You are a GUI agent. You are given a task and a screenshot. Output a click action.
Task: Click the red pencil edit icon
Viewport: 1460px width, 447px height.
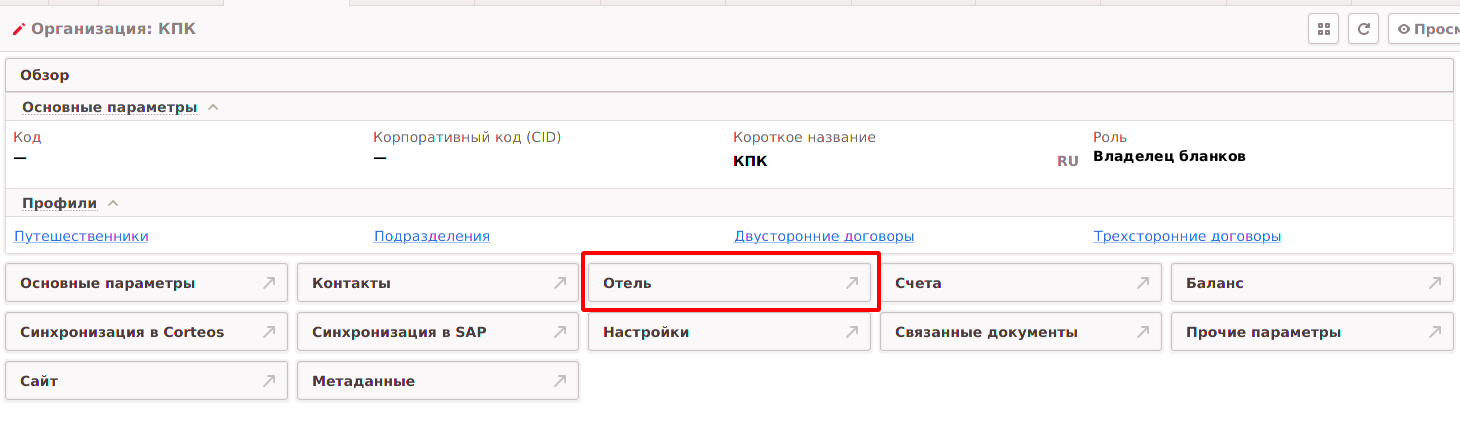click(x=18, y=29)
